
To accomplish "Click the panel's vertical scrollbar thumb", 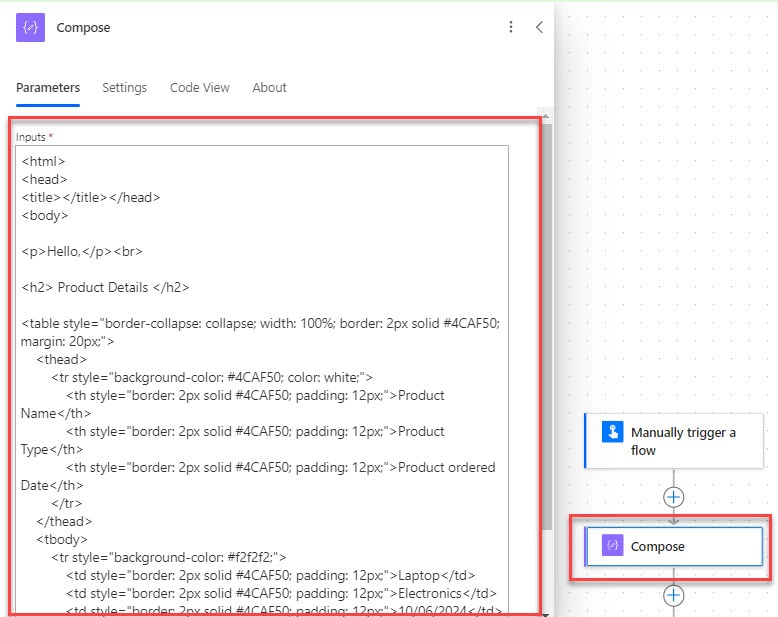I will coord(546,327).
